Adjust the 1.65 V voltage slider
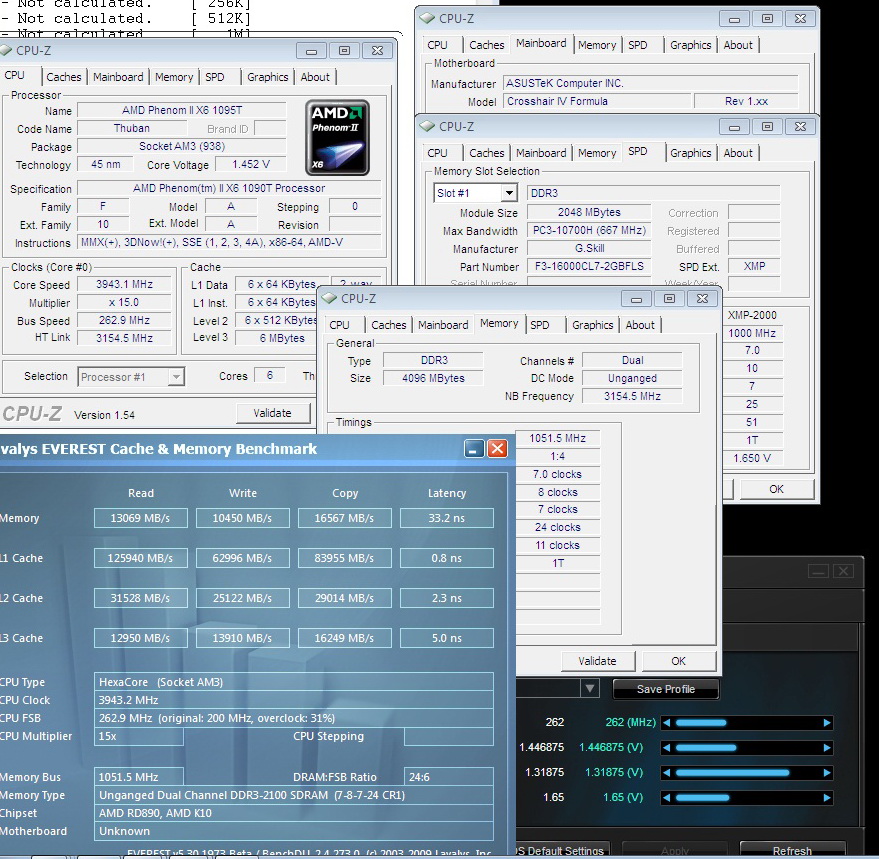Screen dimensions: 879x859 click(747, 797)
